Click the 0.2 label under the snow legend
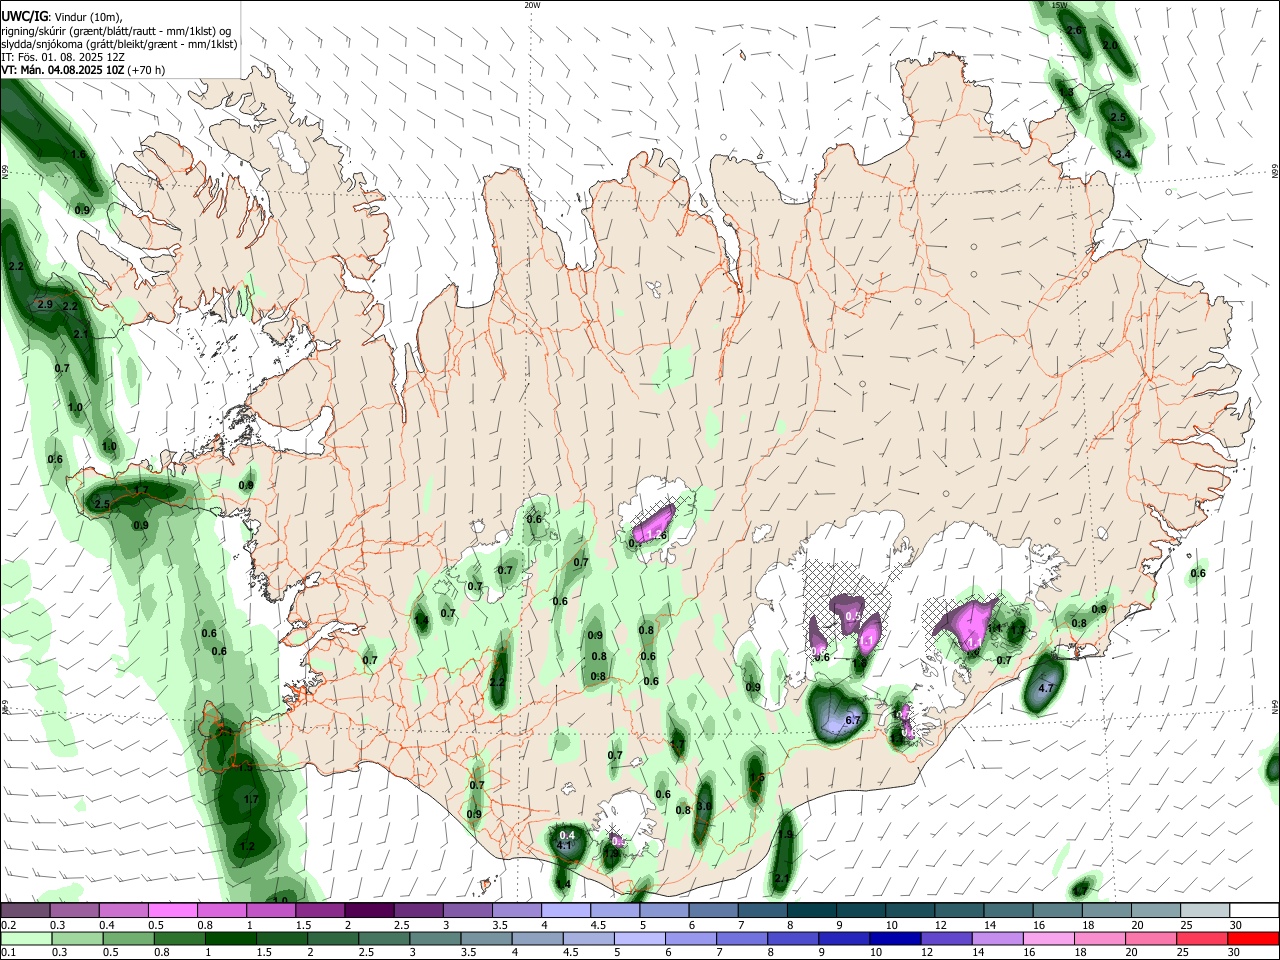The height and width of the screenshot is (960, 1280). click(x=8, y=925)
